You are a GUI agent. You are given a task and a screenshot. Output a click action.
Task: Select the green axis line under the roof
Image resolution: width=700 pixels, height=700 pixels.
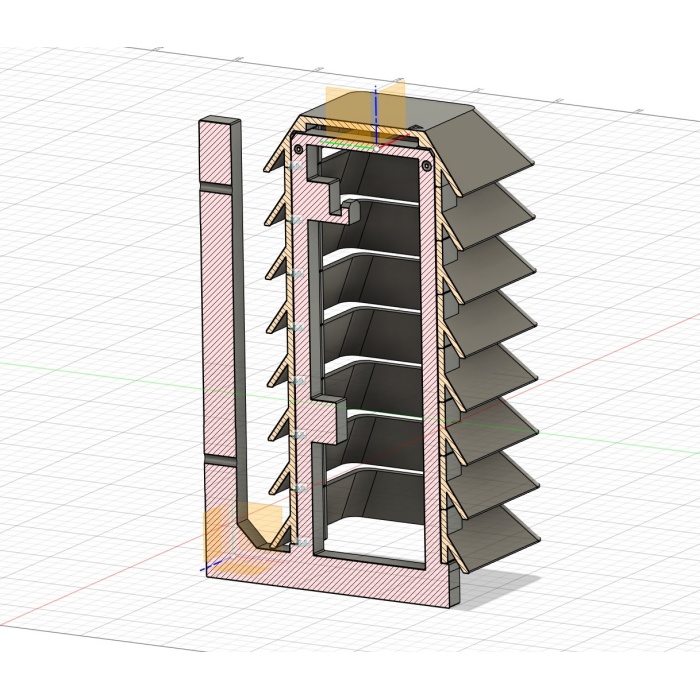click(340, 147)
